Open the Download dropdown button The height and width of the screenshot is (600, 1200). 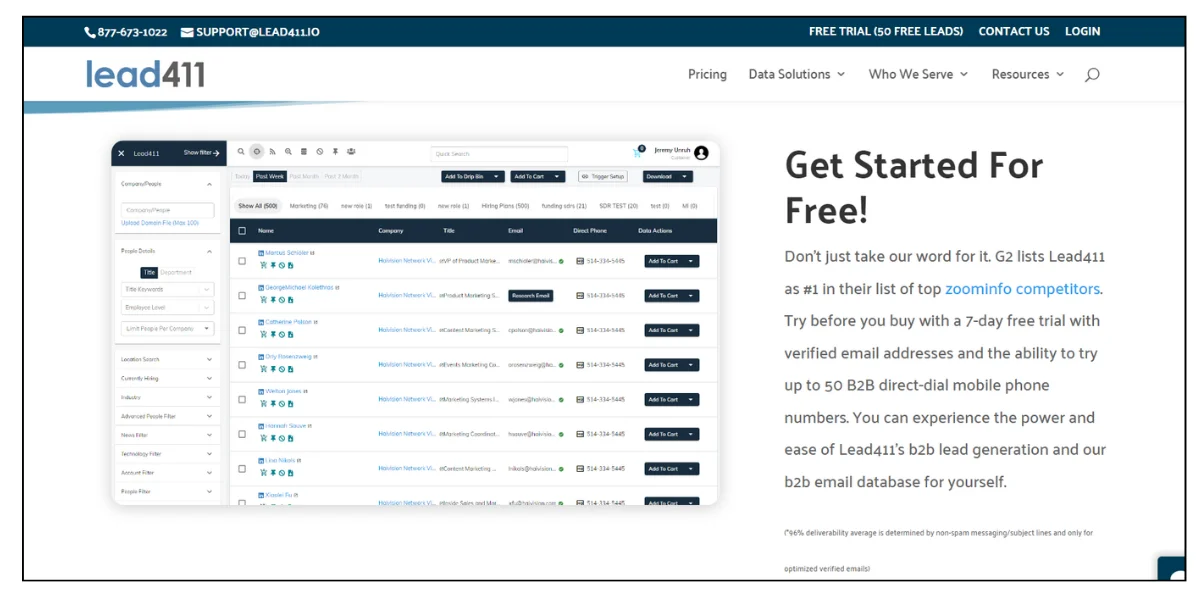coord(667,176)
